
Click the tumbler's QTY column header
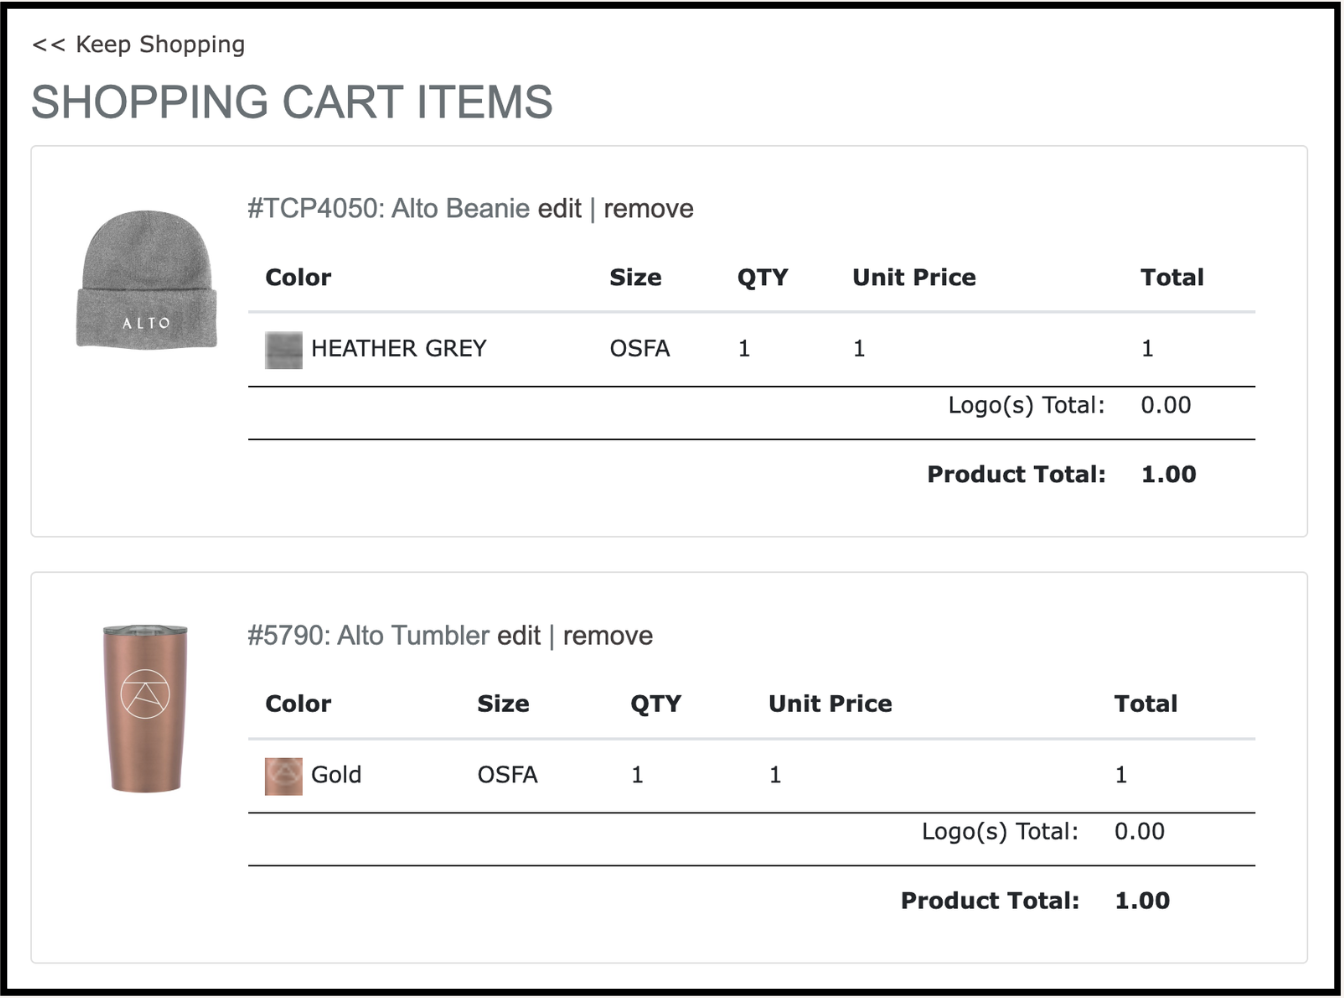pos(655,704)
